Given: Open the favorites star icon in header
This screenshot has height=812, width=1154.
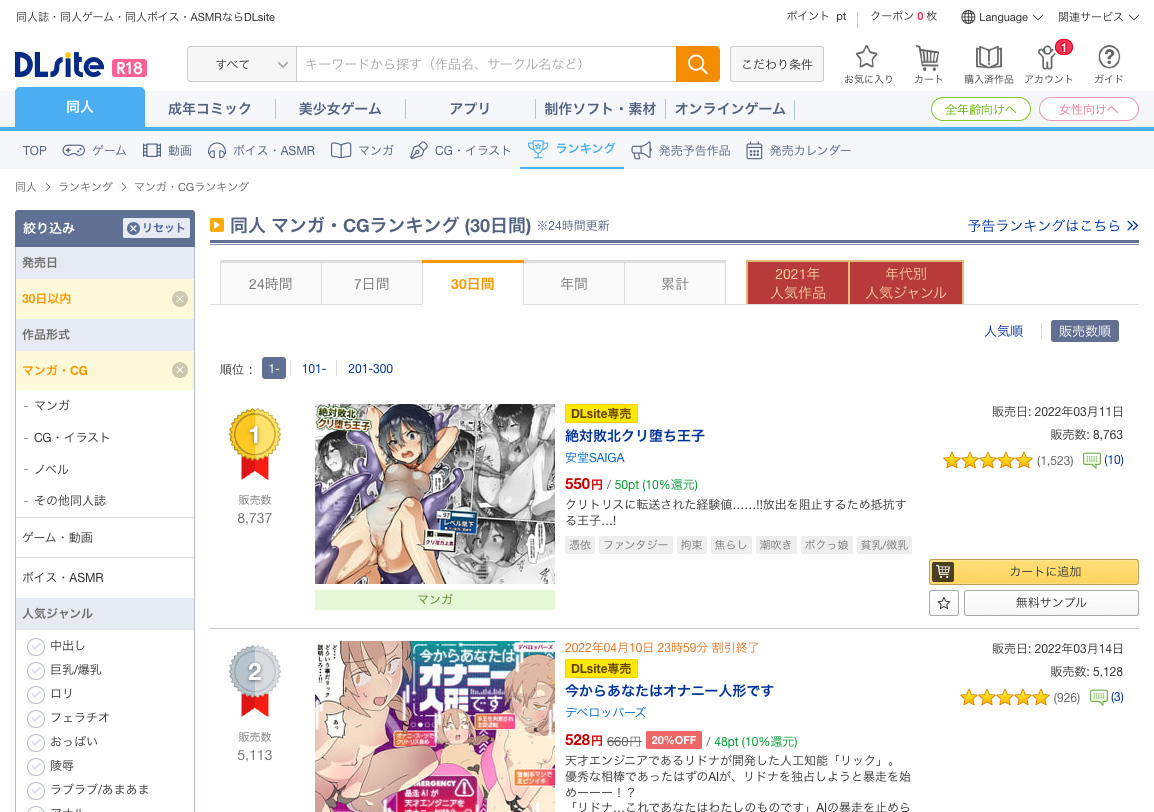Looking at the screenshot, I should (x=867, y=58).
